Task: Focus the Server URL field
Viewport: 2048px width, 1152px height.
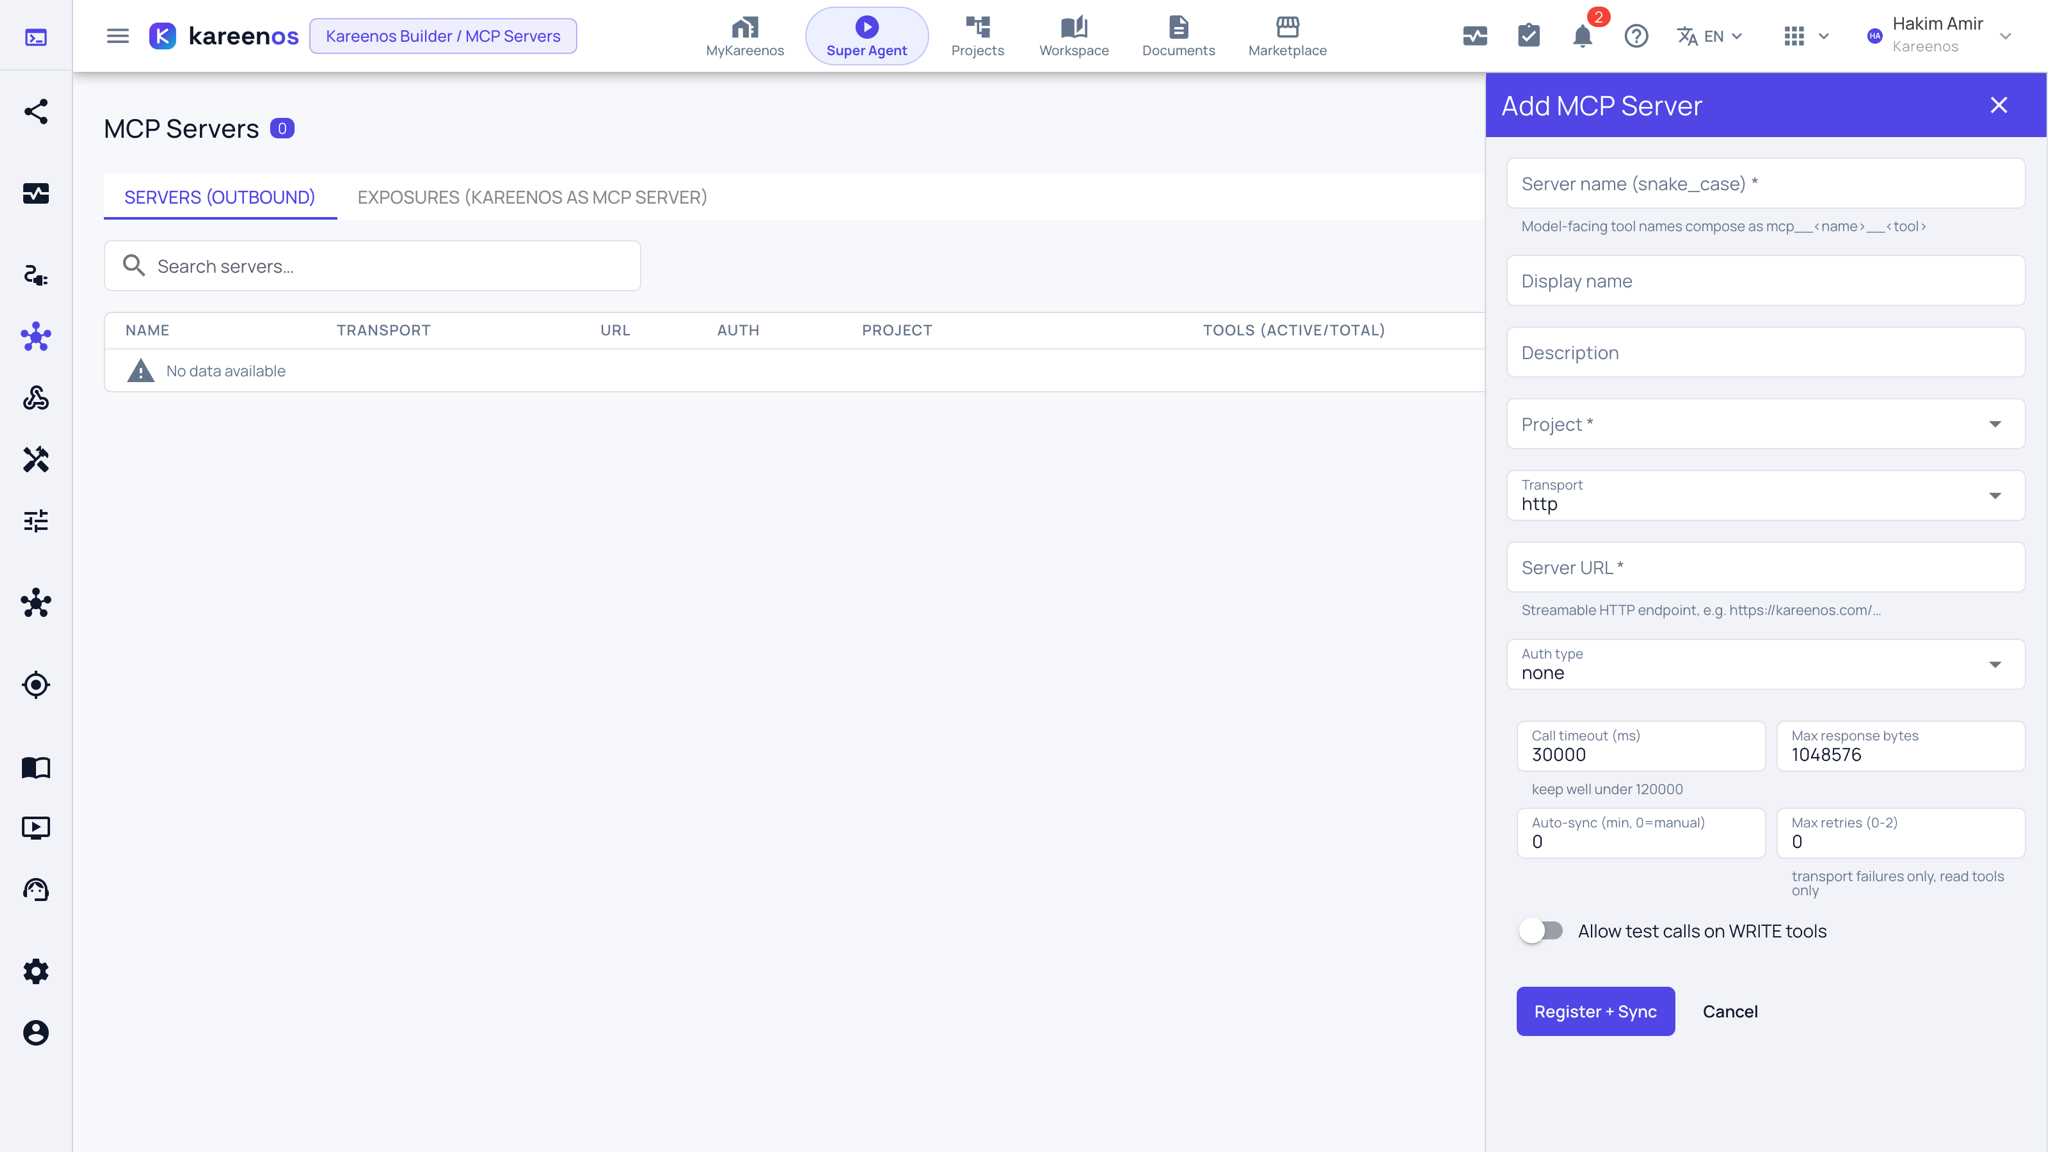Action: point(1766,568)
